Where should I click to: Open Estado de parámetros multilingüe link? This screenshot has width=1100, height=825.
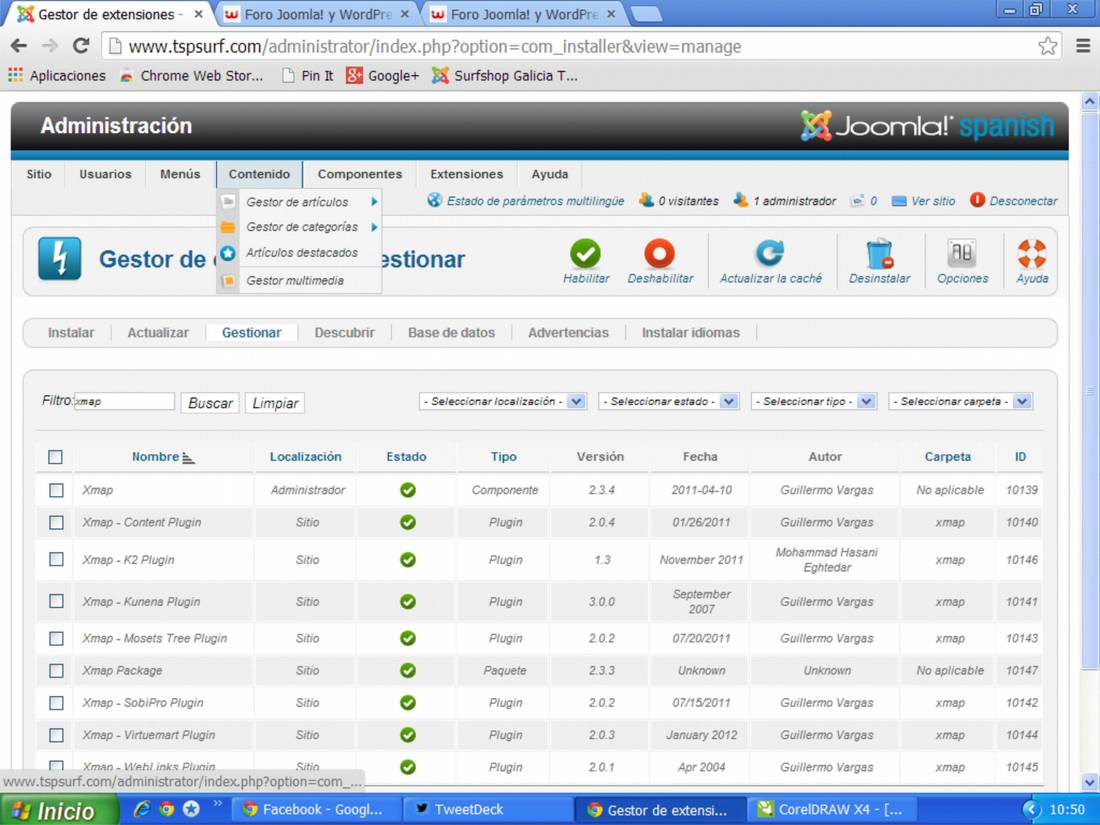pos(525,201)
